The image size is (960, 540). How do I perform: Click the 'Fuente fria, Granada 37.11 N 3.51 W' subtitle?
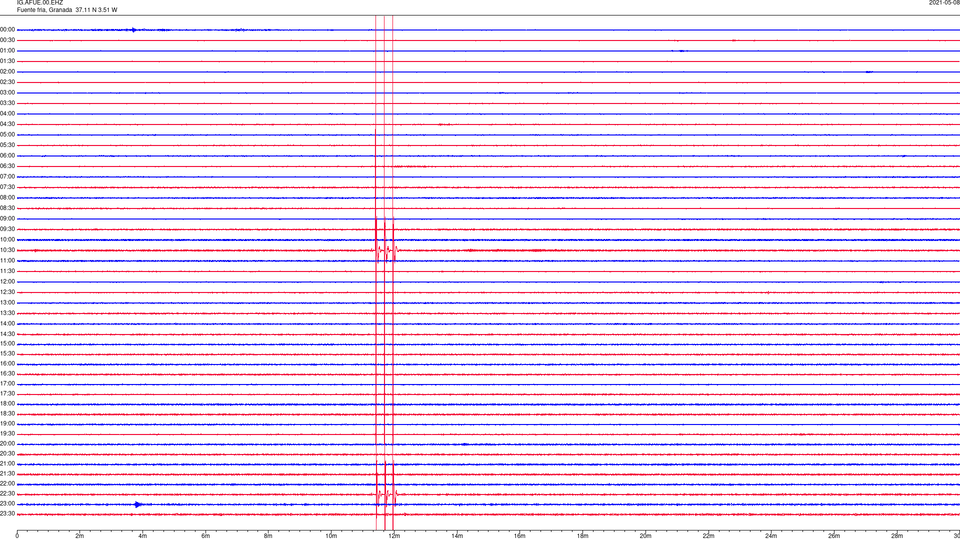[x=67, y=10]
